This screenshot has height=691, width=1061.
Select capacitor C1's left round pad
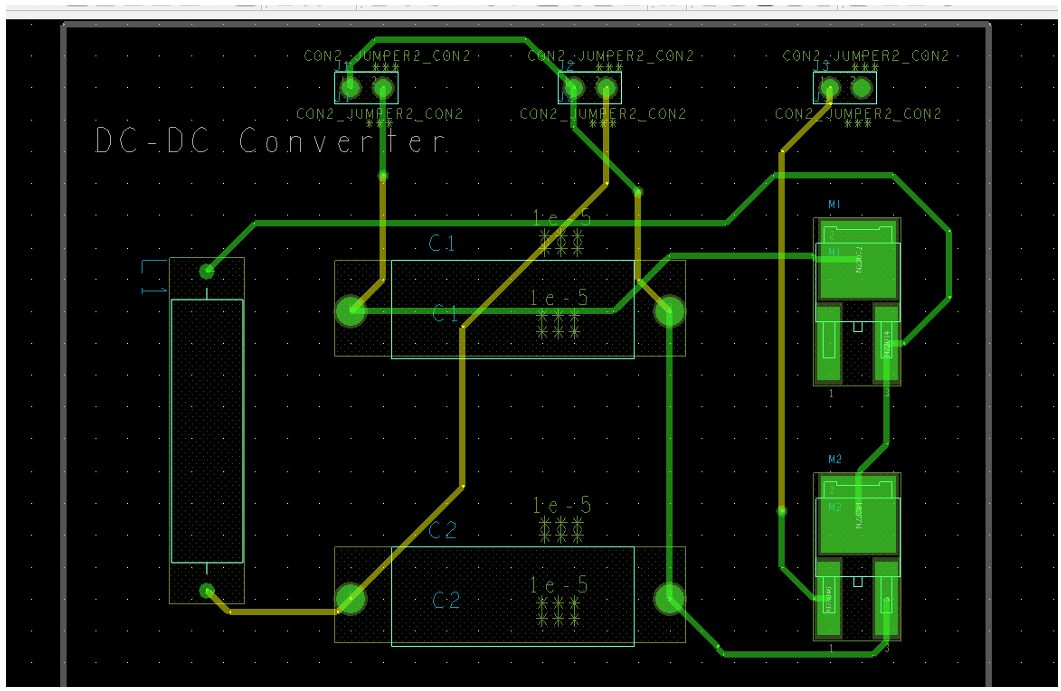[350, 311]
